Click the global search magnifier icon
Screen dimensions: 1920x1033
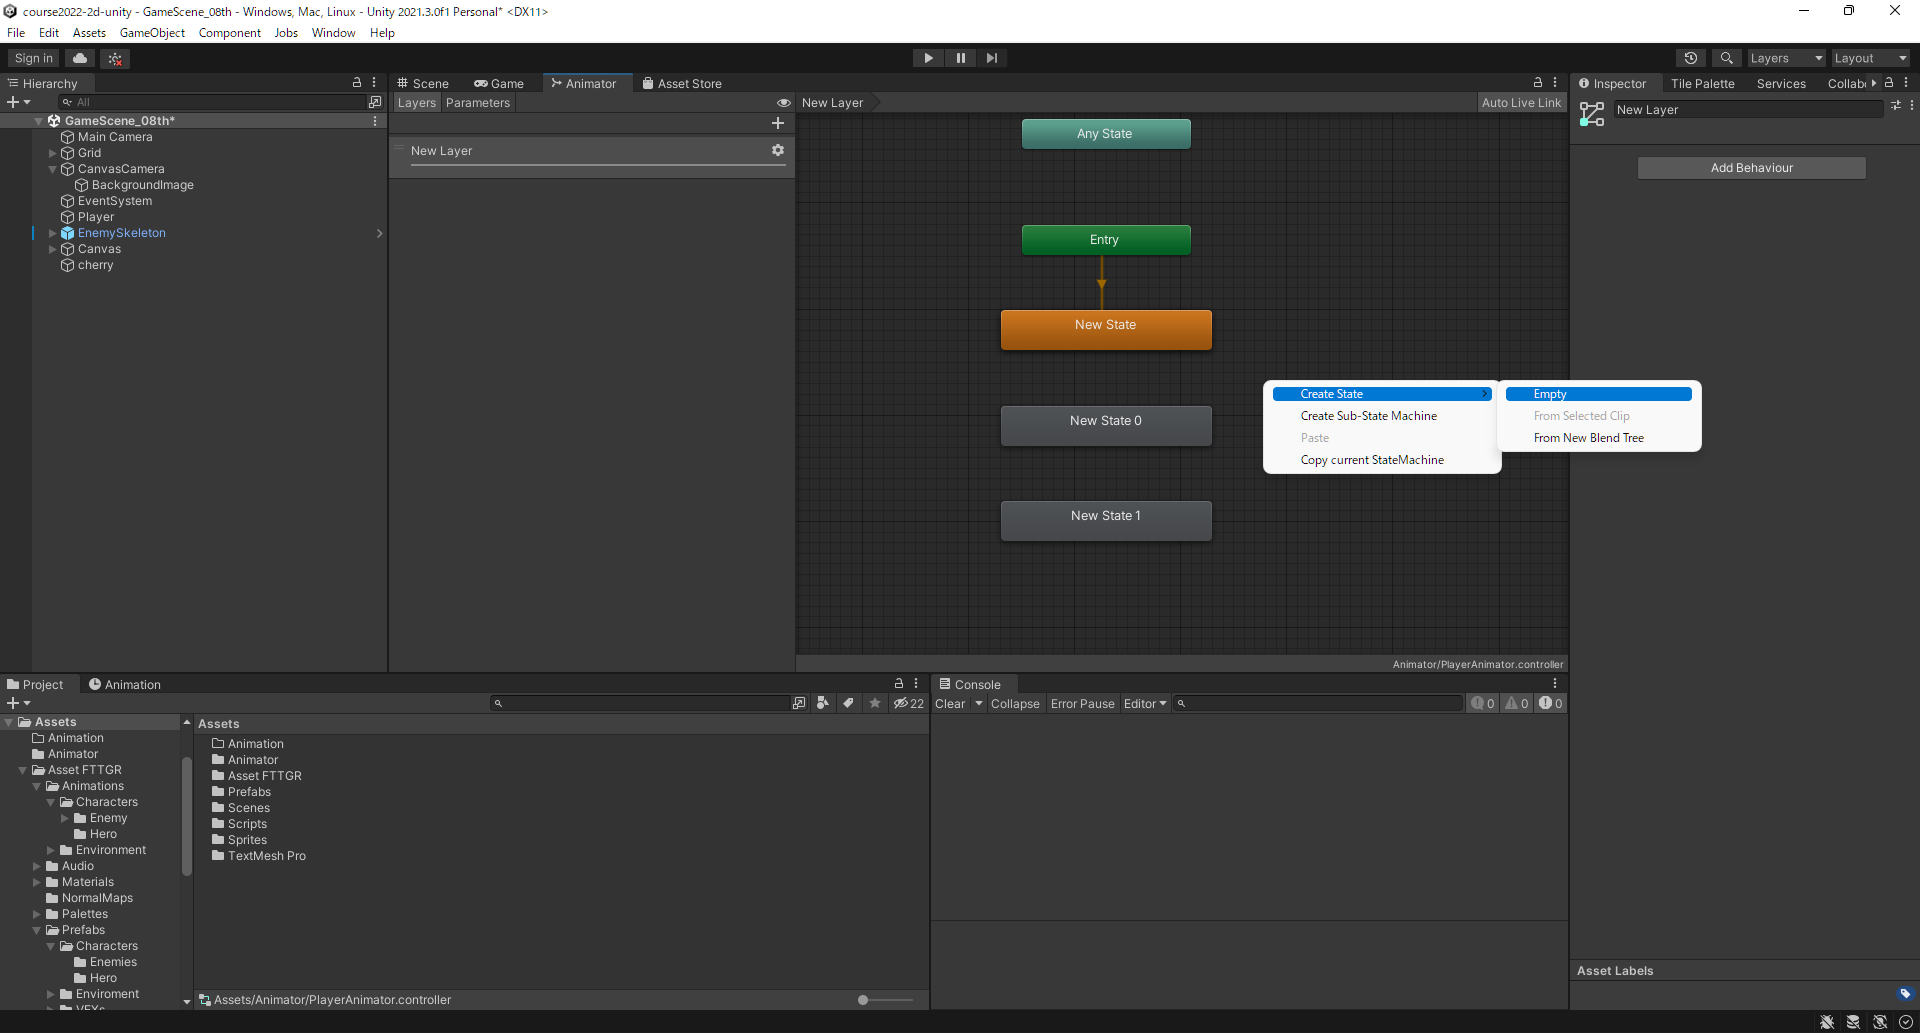pos(1726,58)
